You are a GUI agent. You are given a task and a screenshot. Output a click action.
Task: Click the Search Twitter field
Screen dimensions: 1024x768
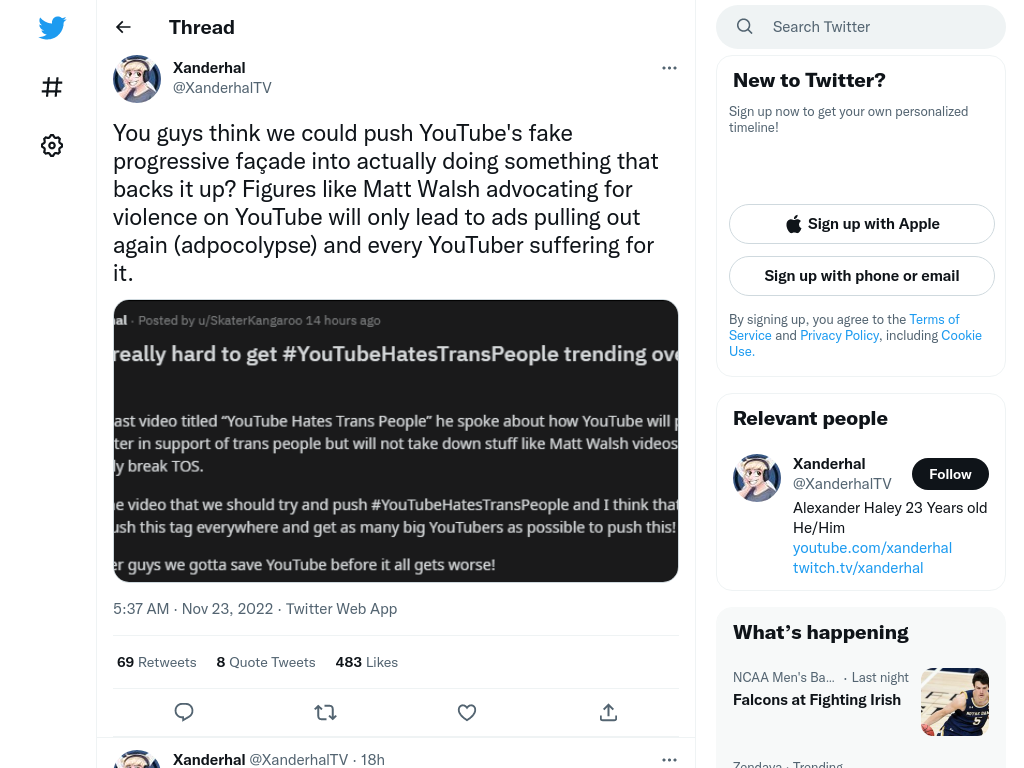click(x=861, y=27)
